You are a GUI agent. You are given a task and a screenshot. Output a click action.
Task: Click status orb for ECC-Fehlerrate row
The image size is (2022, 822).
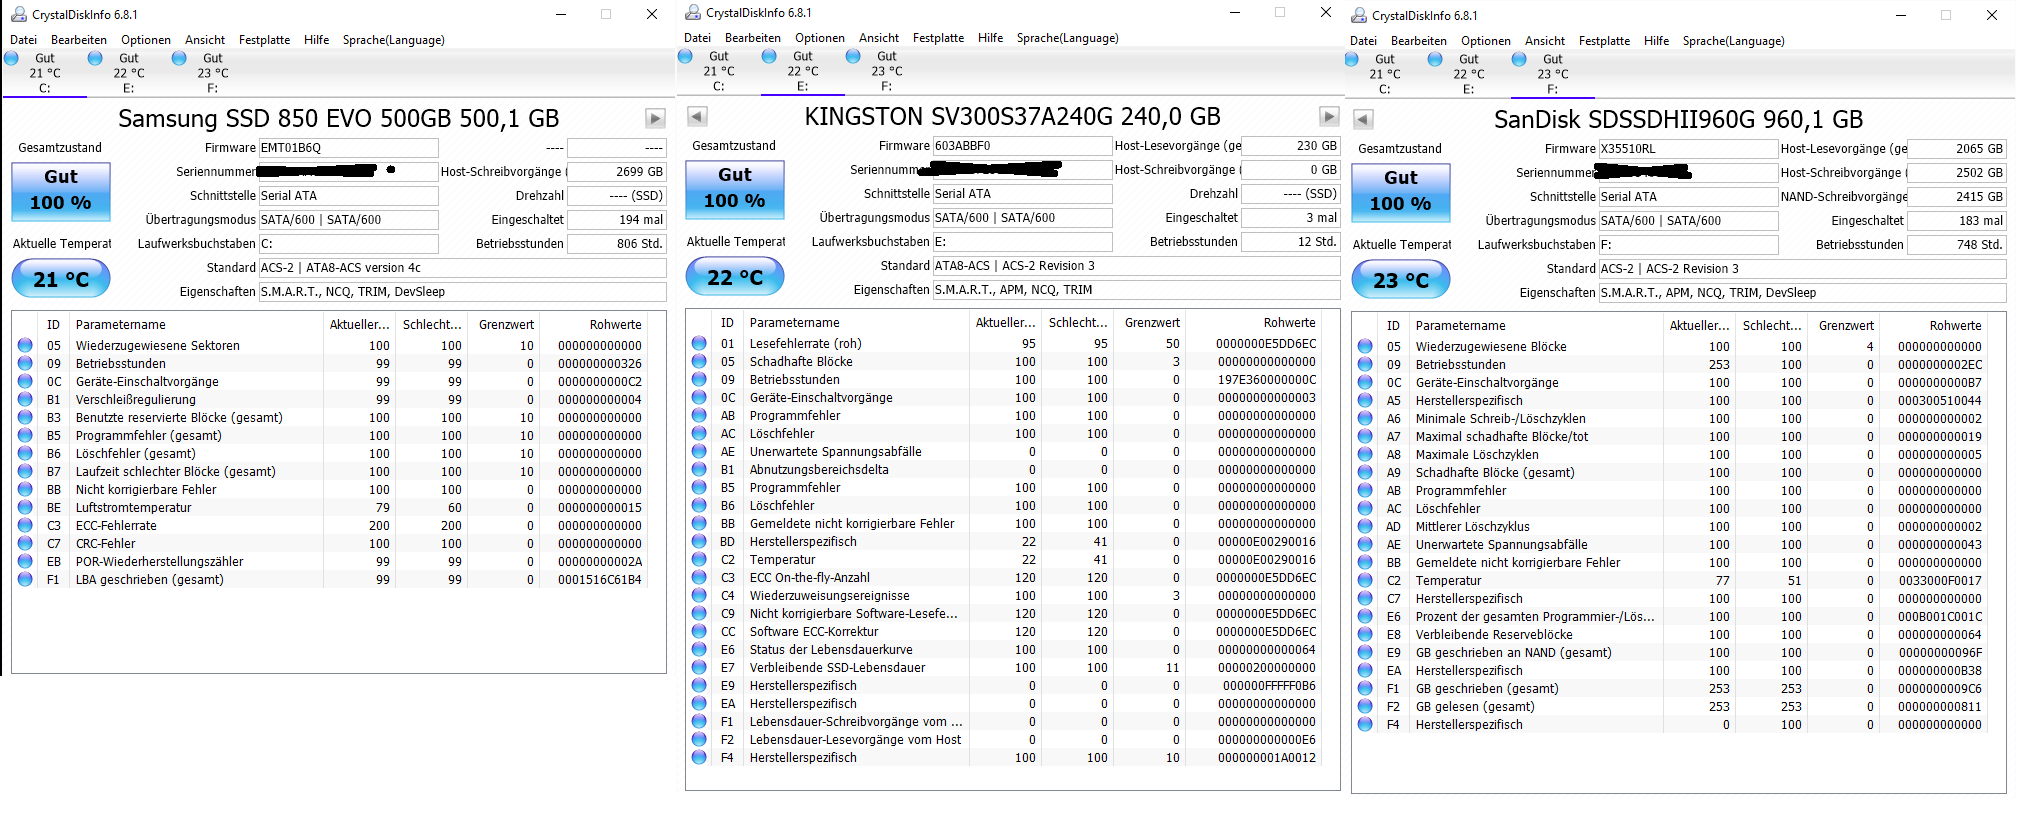(25, 525)
